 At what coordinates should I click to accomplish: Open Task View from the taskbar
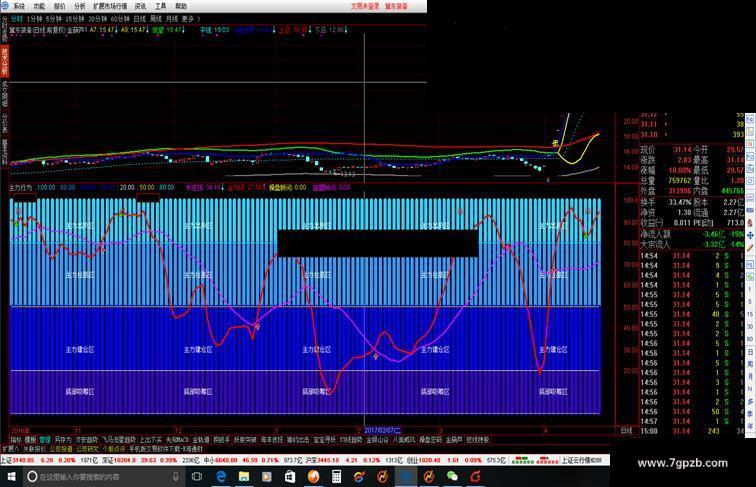click(197, 477)
